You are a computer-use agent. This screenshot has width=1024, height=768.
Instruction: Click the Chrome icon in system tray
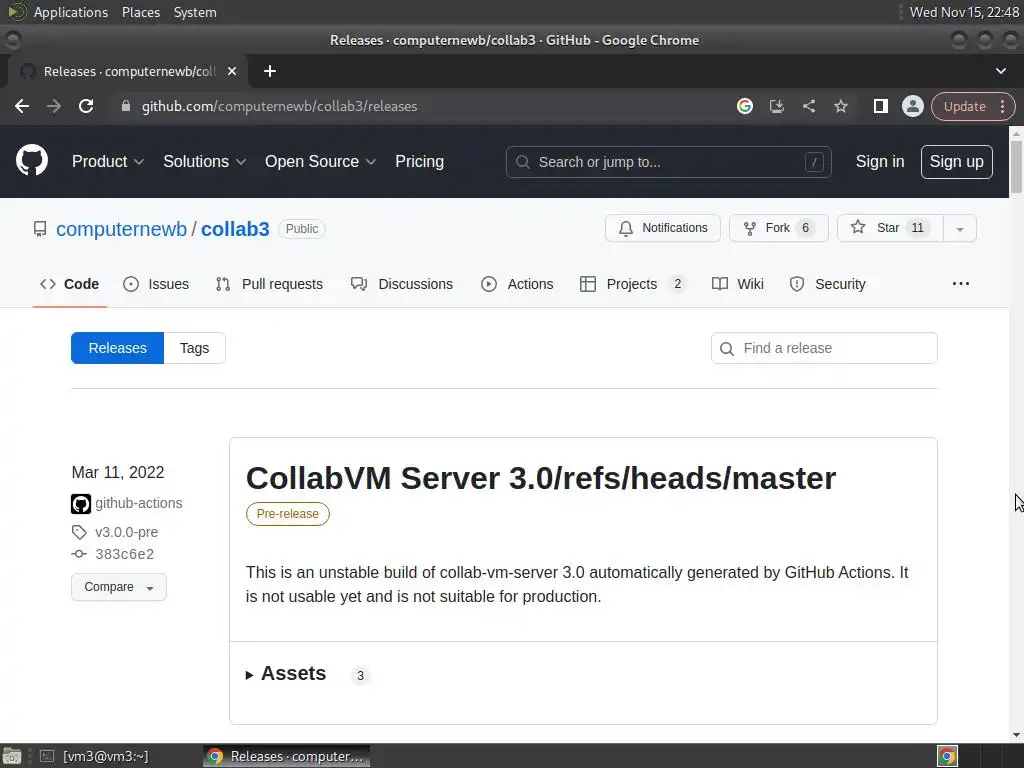pos(948,756)
